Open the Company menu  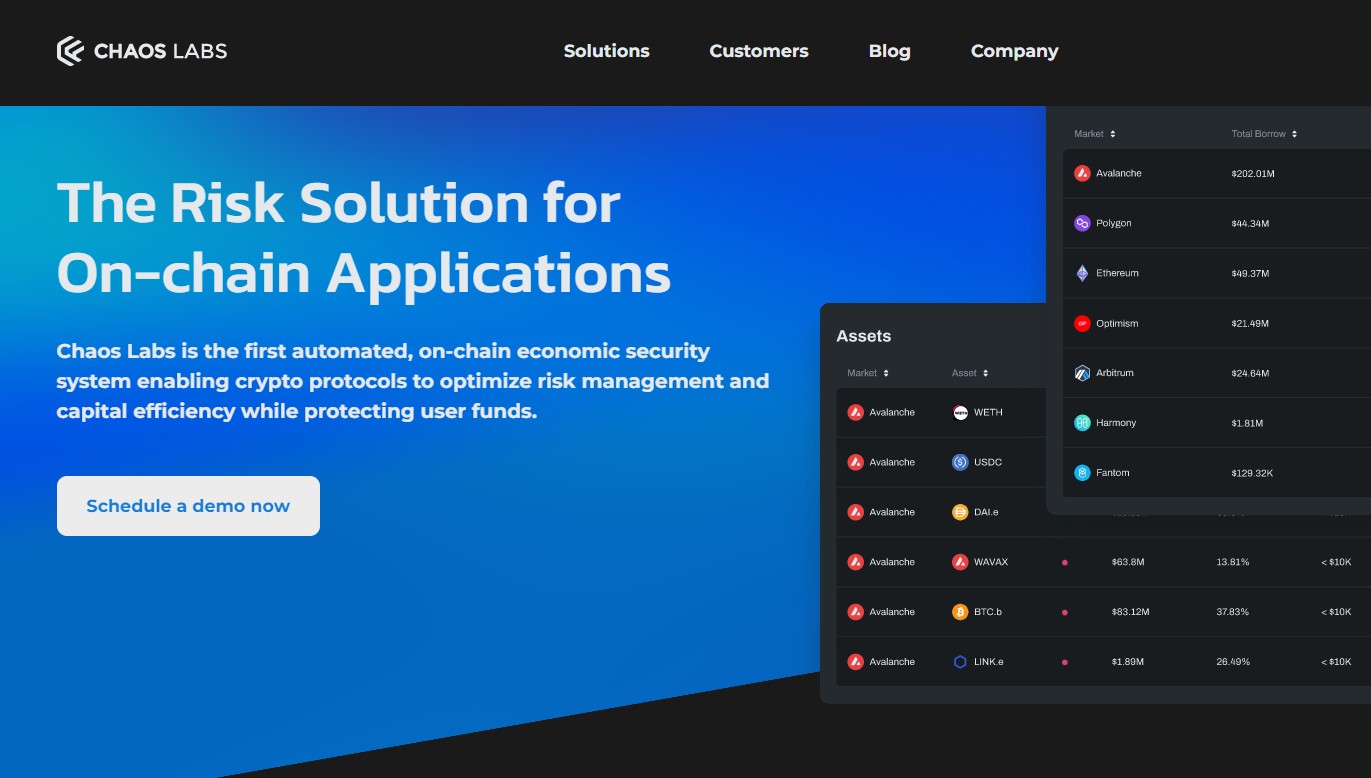pos(1014,51)
